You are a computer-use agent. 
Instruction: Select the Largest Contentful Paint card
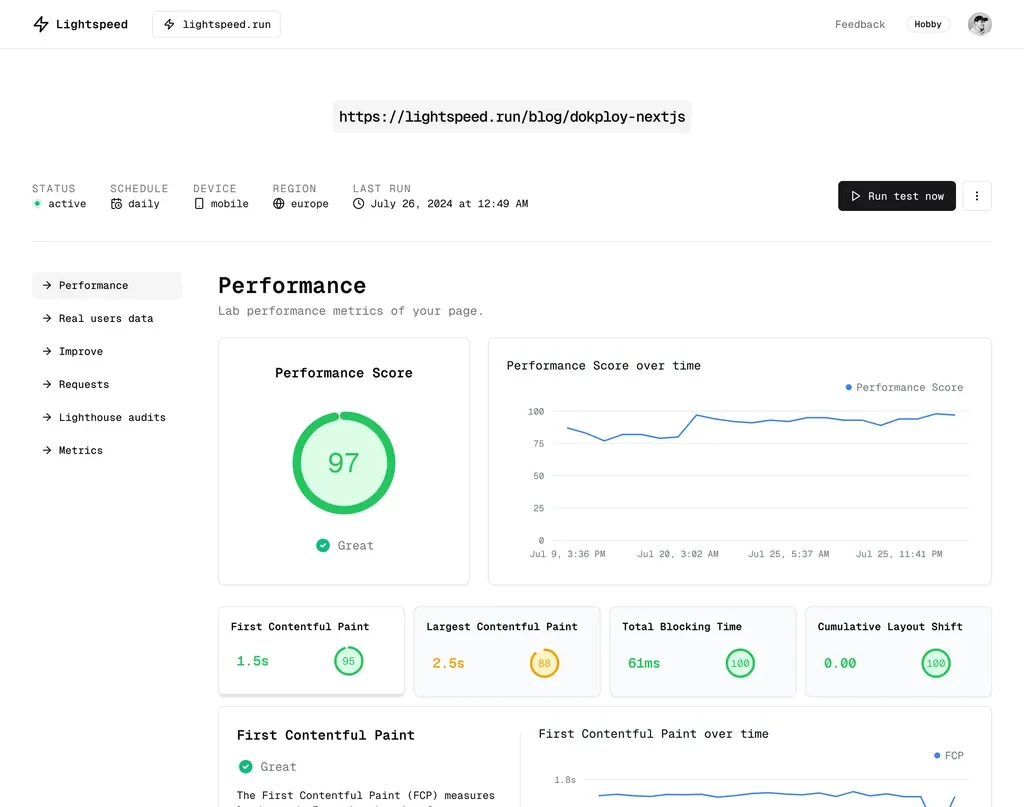point(506,651)
